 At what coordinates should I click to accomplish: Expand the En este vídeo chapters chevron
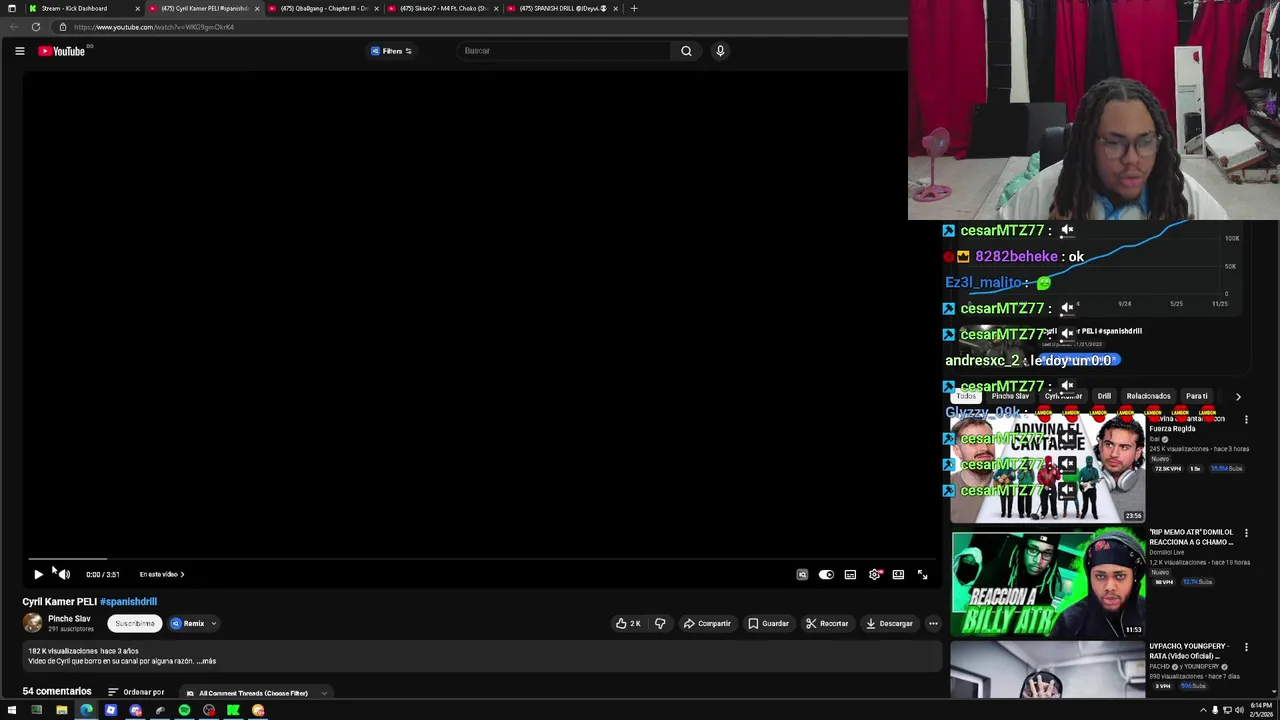coord(182,574)
